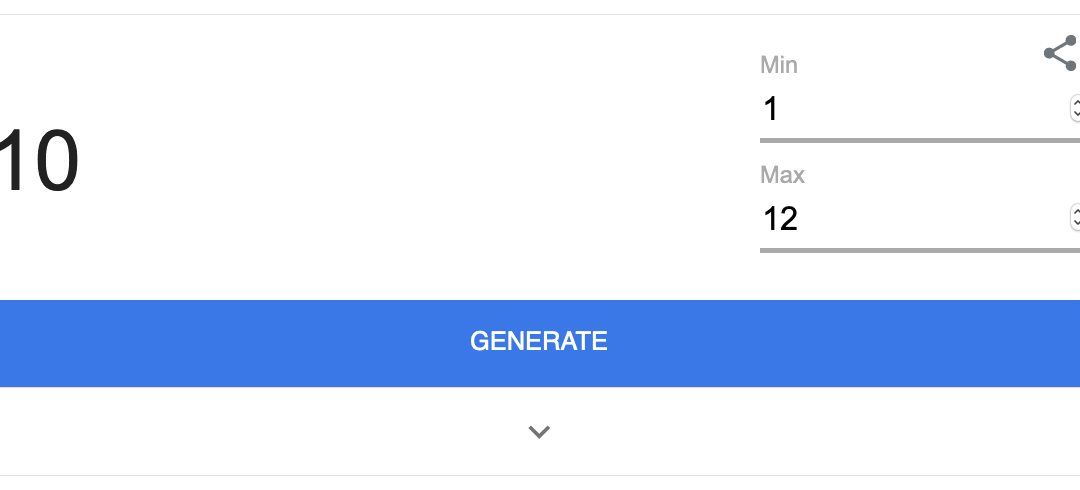This screenshot has width=1080, height=490.
Task: Click the white GENERATE text on the blue bar
Action: pos(539,341)
